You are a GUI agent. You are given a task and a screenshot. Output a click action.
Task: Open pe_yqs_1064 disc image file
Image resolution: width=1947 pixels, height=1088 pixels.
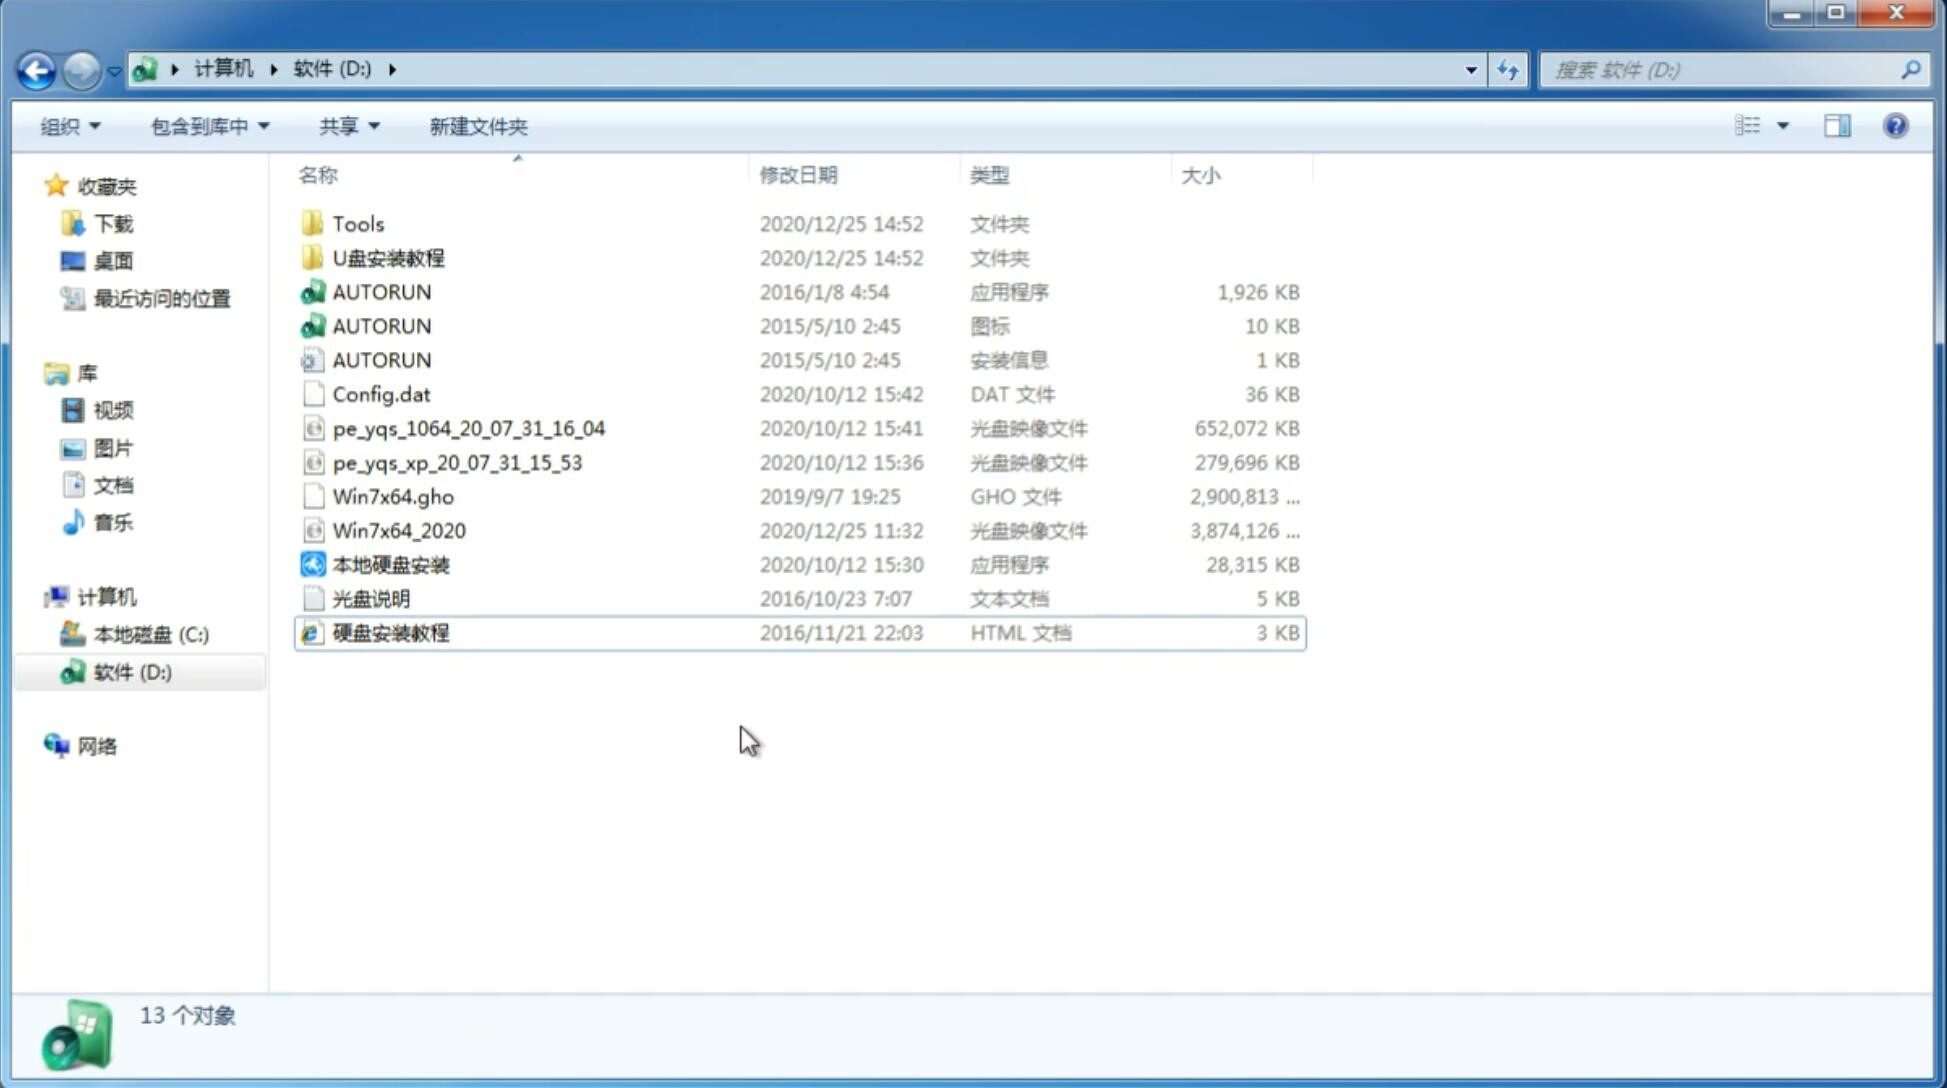469,428
